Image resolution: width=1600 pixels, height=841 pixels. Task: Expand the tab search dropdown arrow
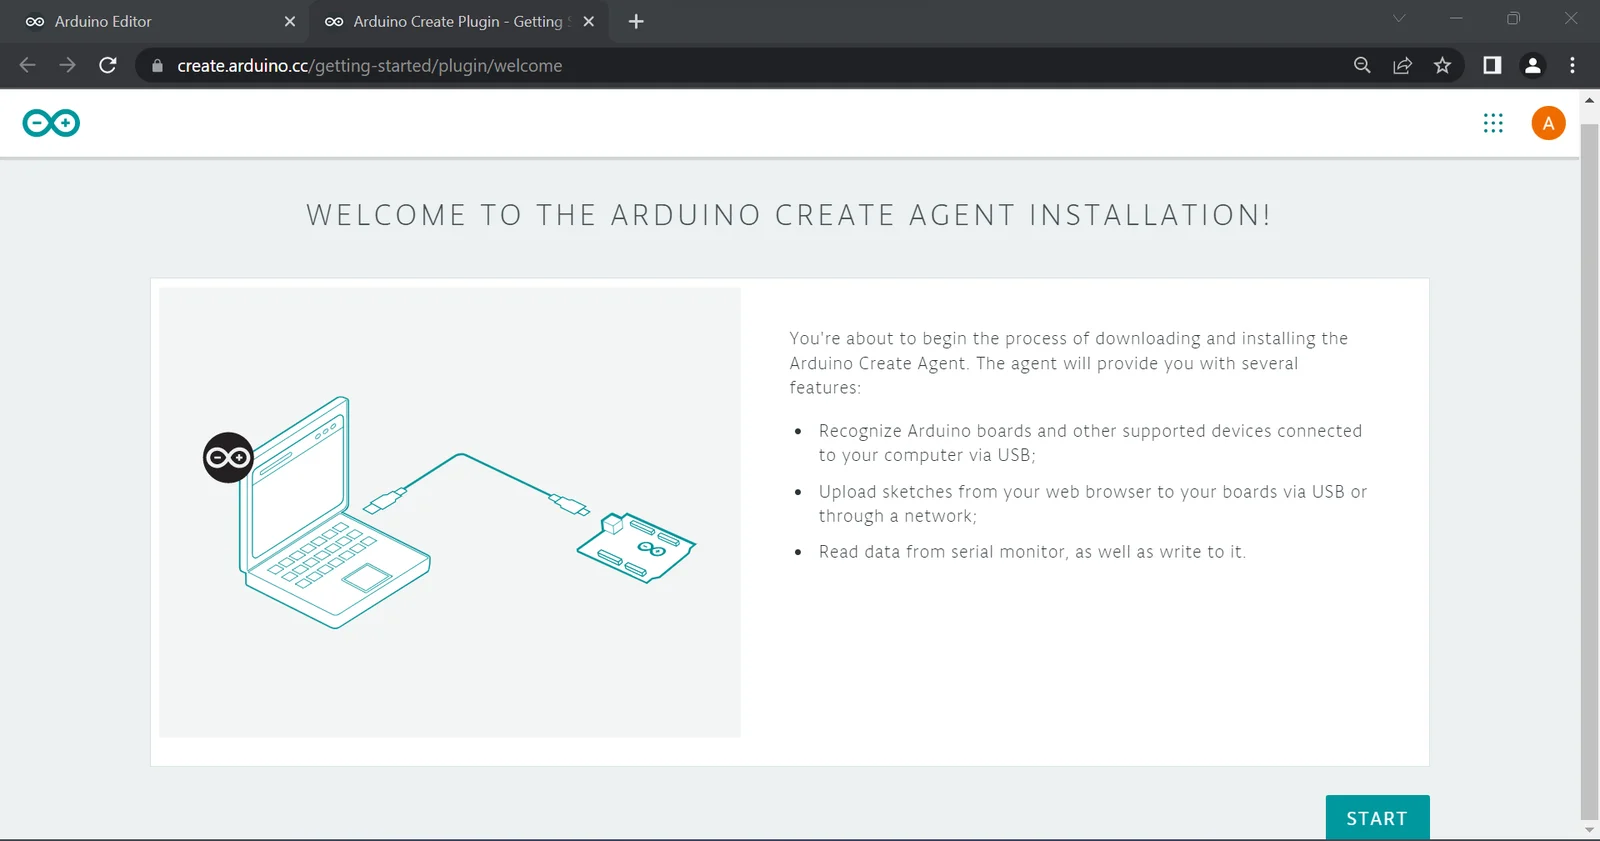[1399, 18]
